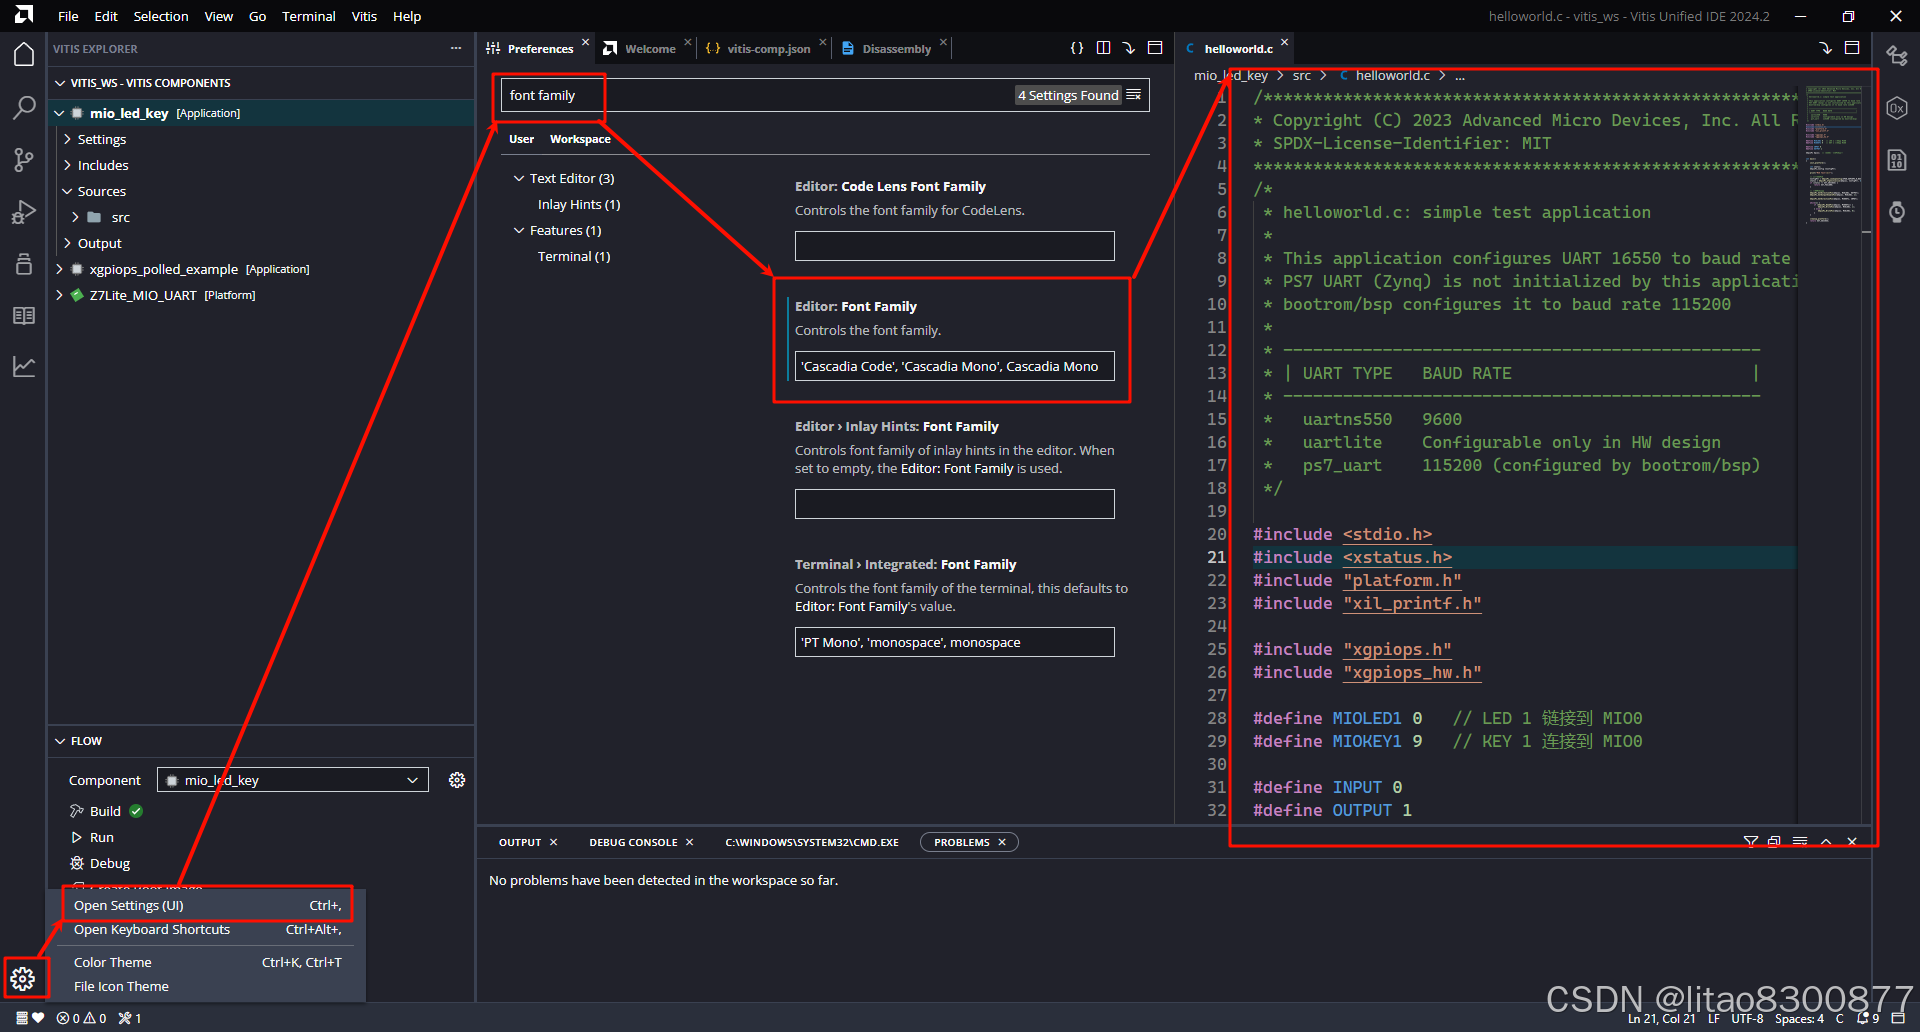Click the errors and warnings status bar indicator
This screenshot has height=1032, width=1920.
click(82, 1018)
